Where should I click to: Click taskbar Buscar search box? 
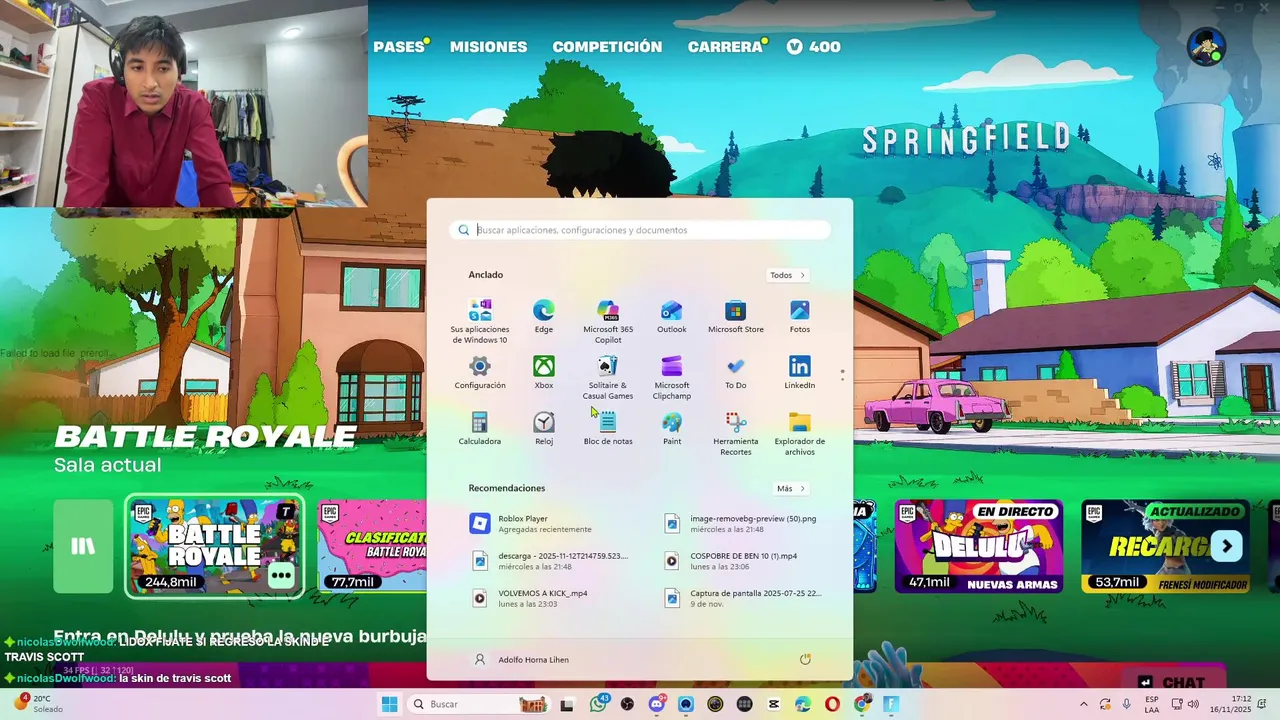pyautogui.click(x=478, y=704)
